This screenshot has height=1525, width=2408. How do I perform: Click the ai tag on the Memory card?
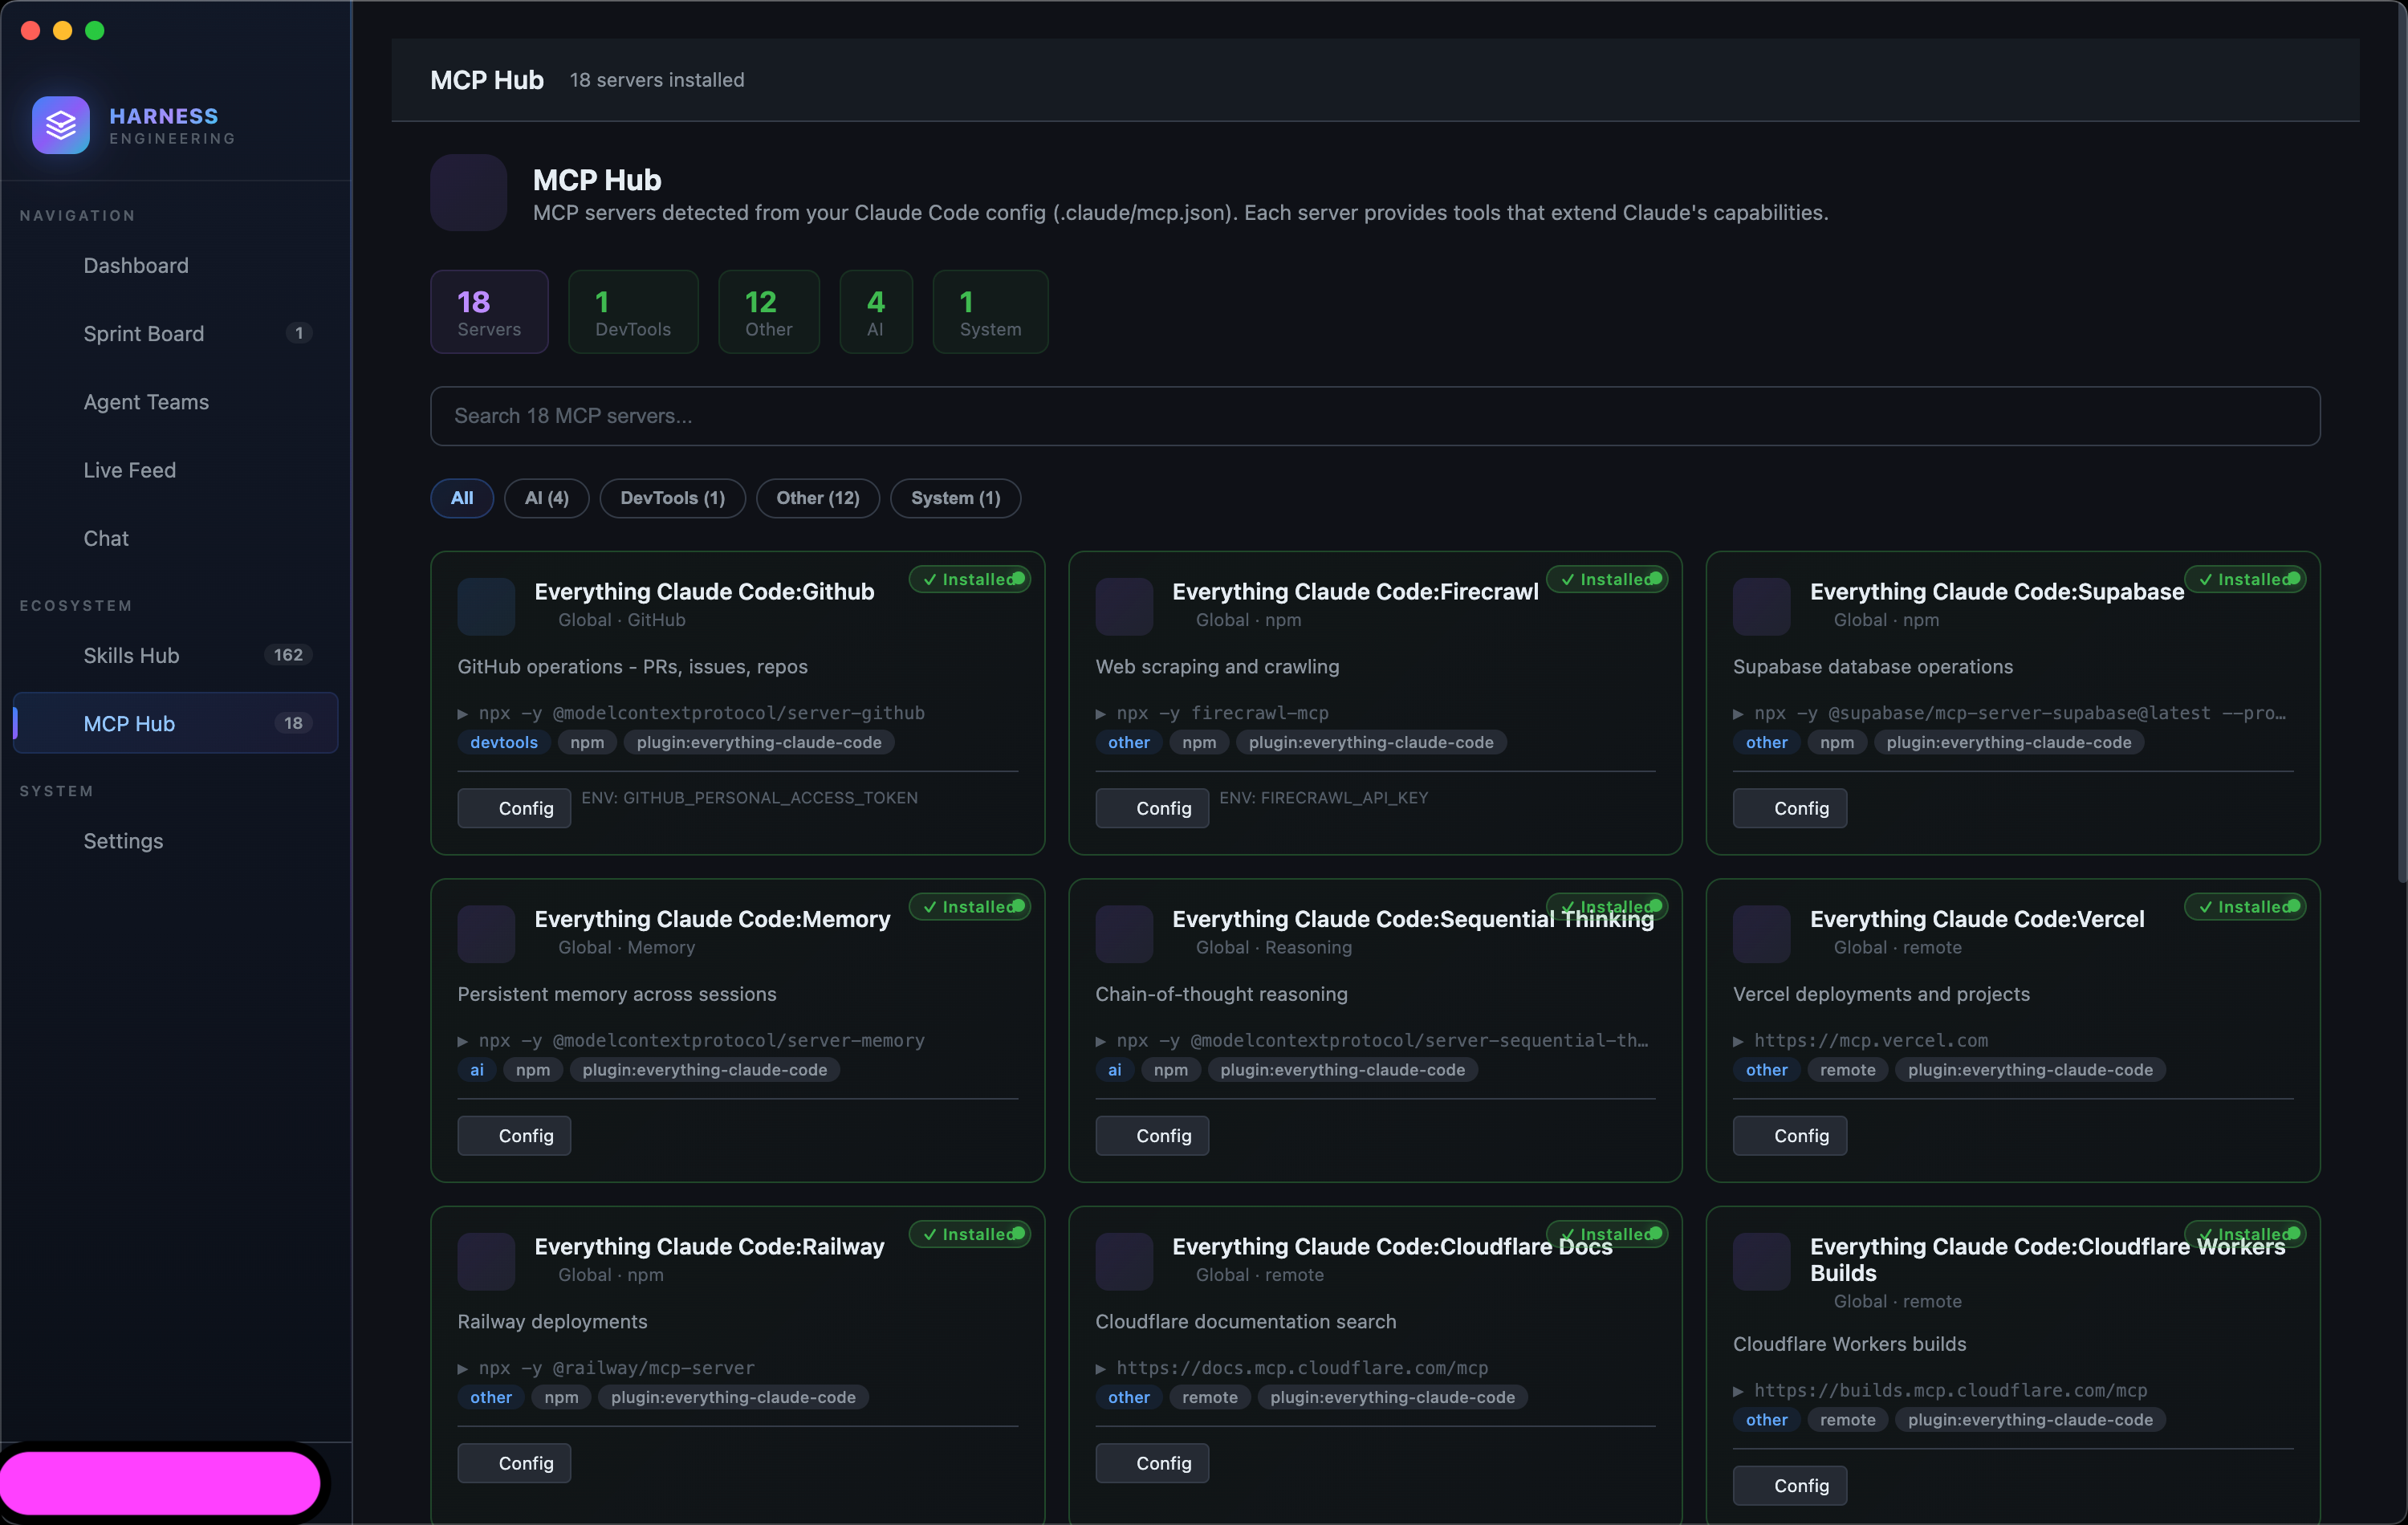point(477,1070)
